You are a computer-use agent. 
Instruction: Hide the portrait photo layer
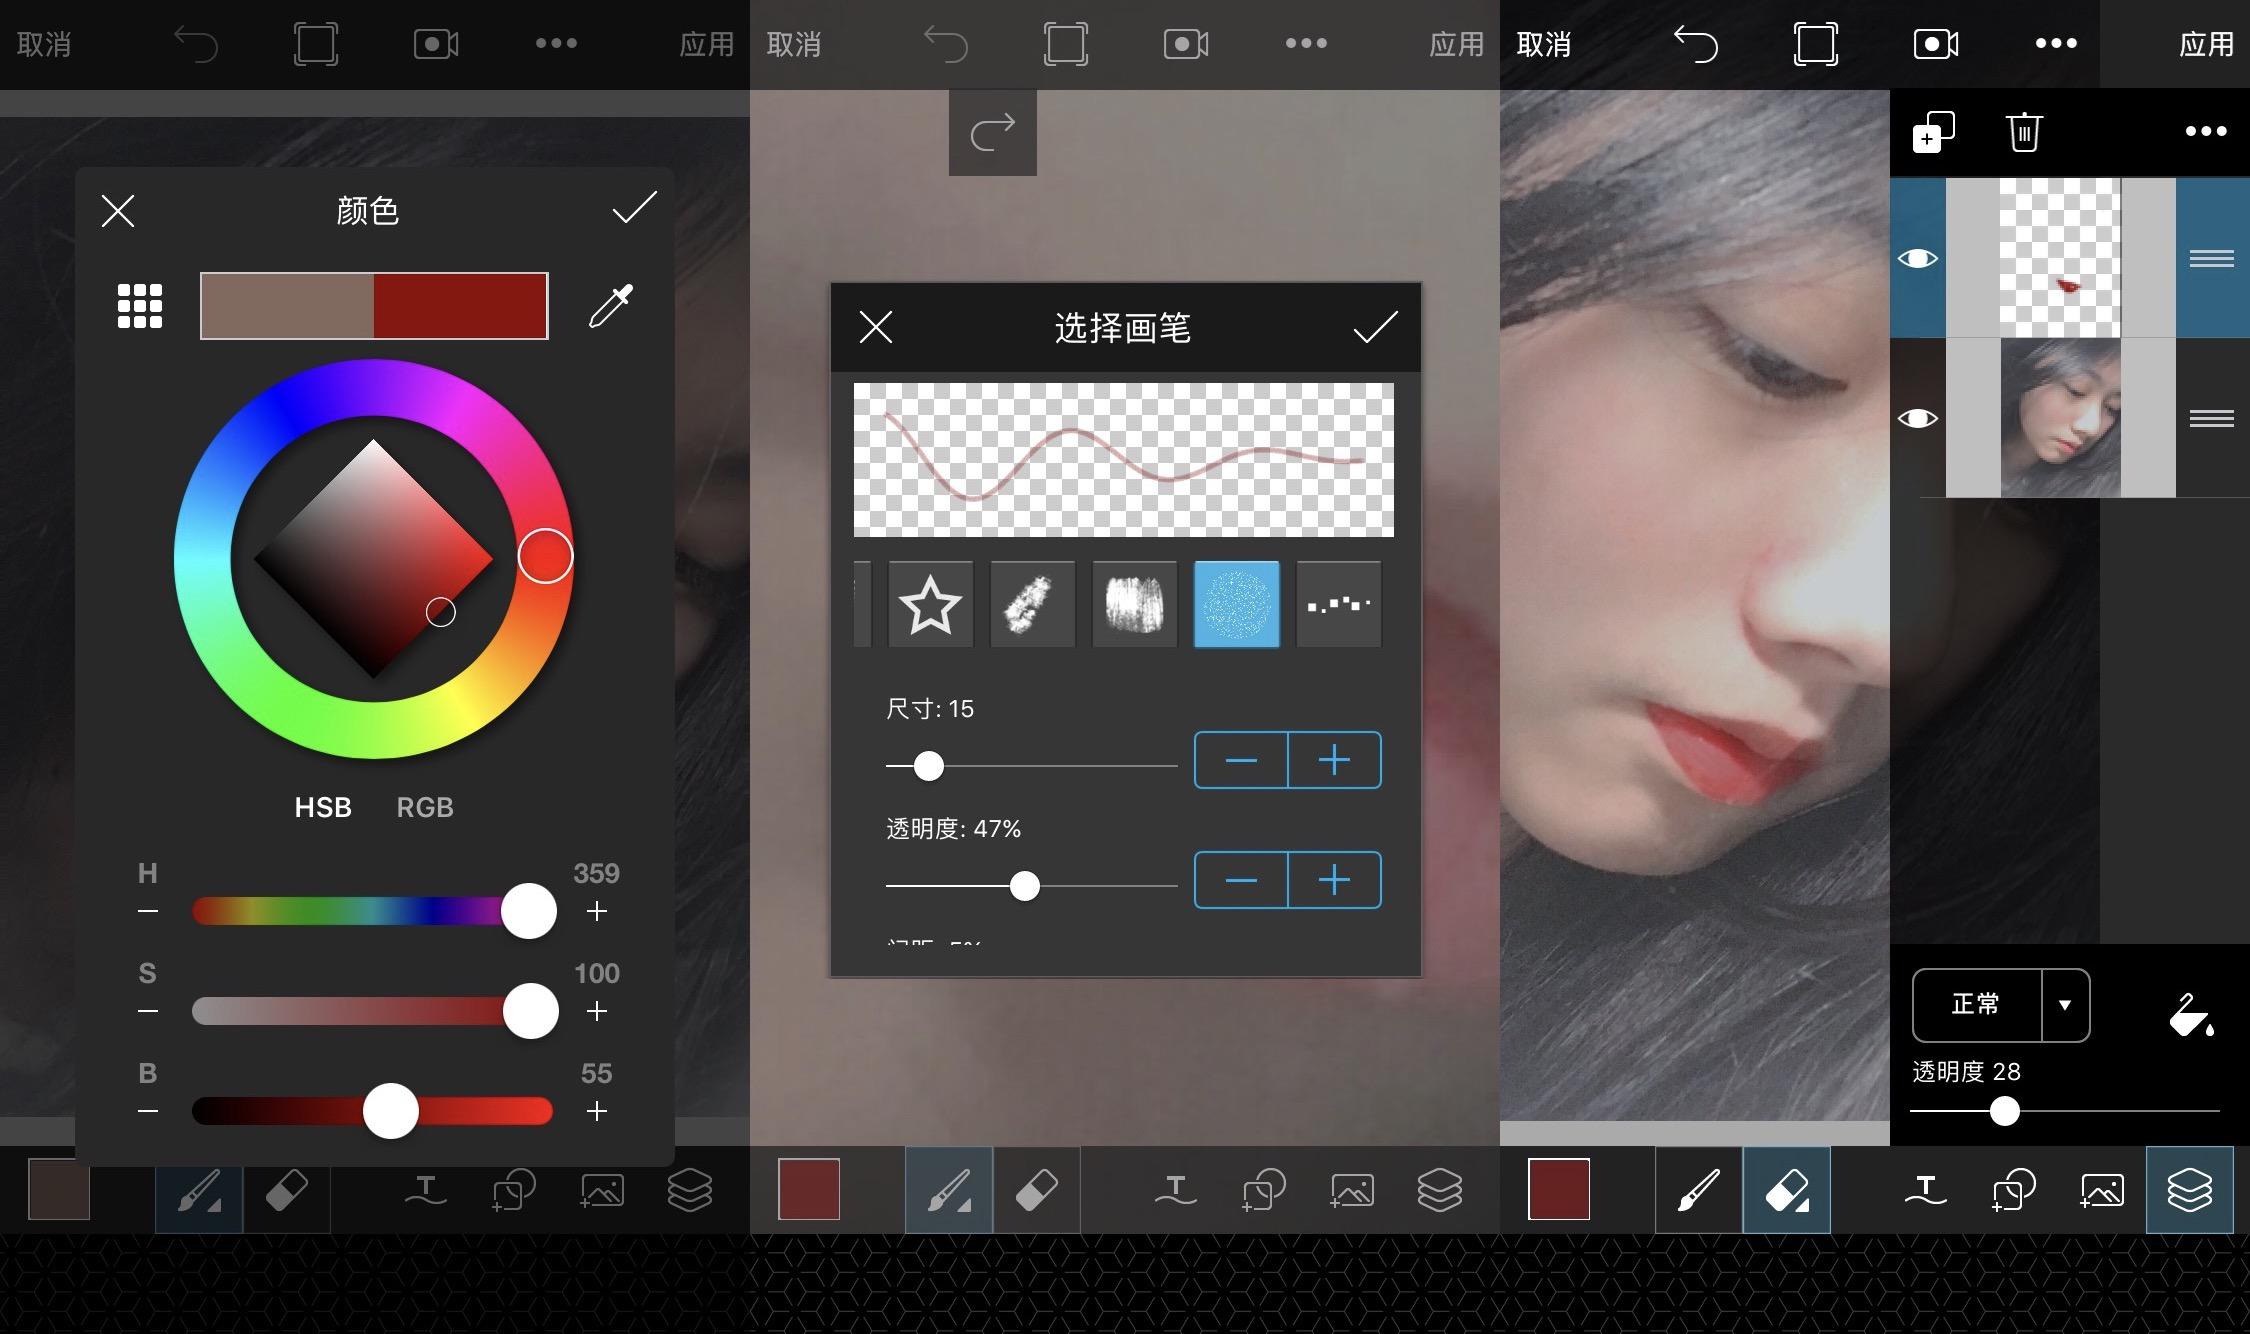1918,418
